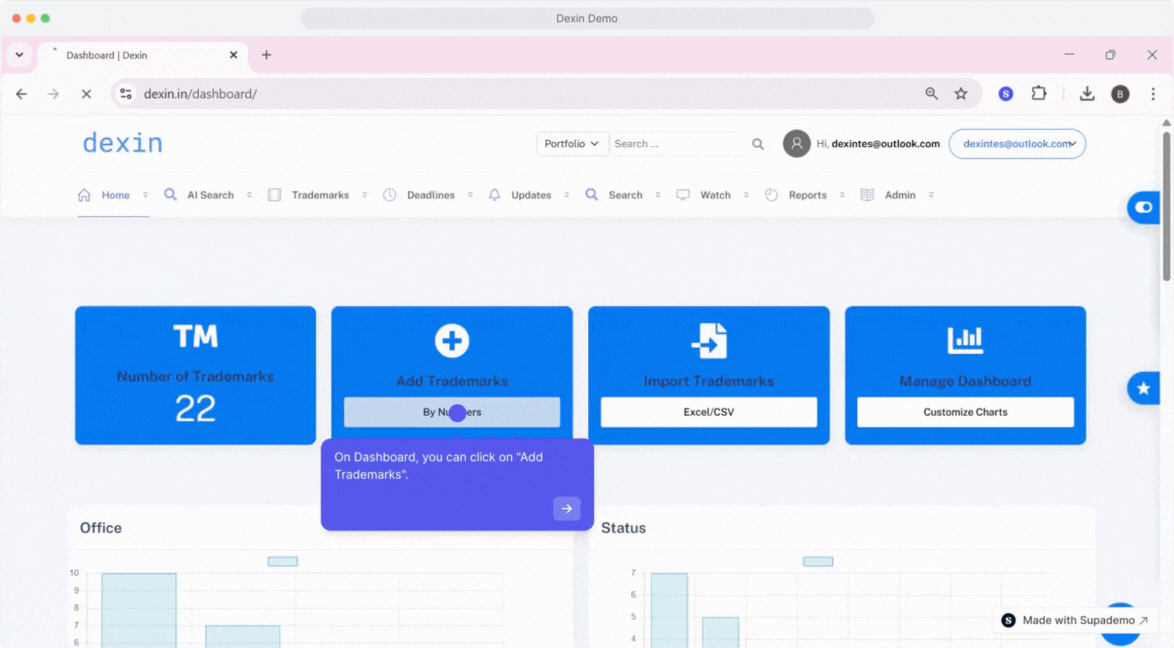
Task: Click the Manage Dashboard chart icon
Action: tap(965, 341)
